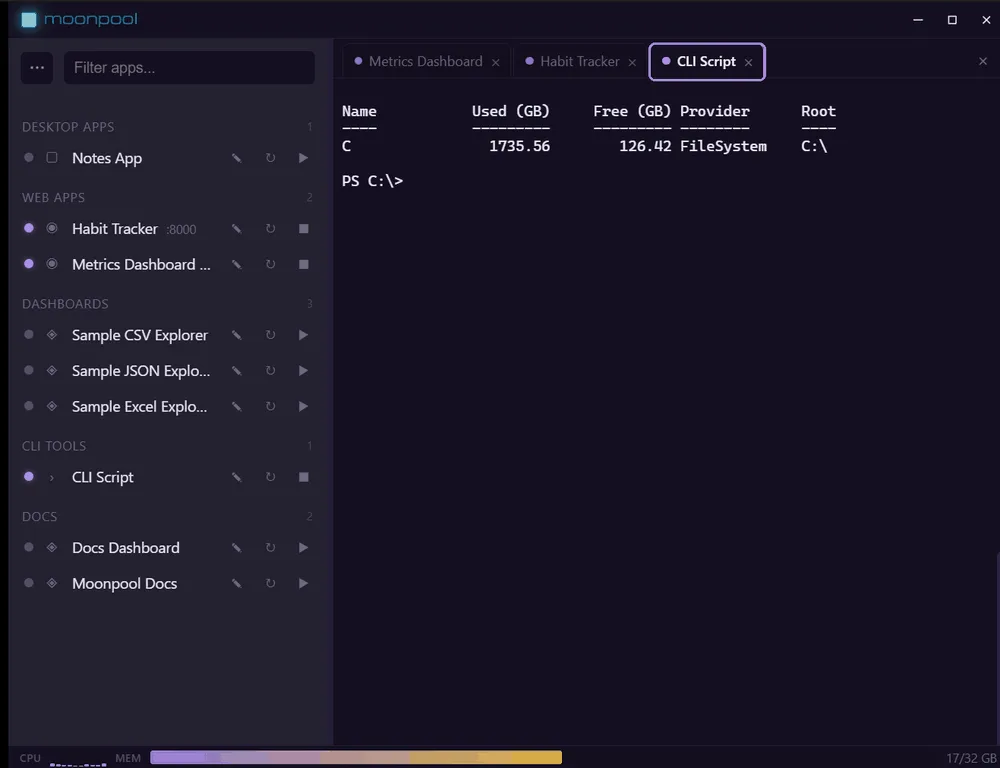Launch Moonpool Docs with play icon

click(304, 584)
